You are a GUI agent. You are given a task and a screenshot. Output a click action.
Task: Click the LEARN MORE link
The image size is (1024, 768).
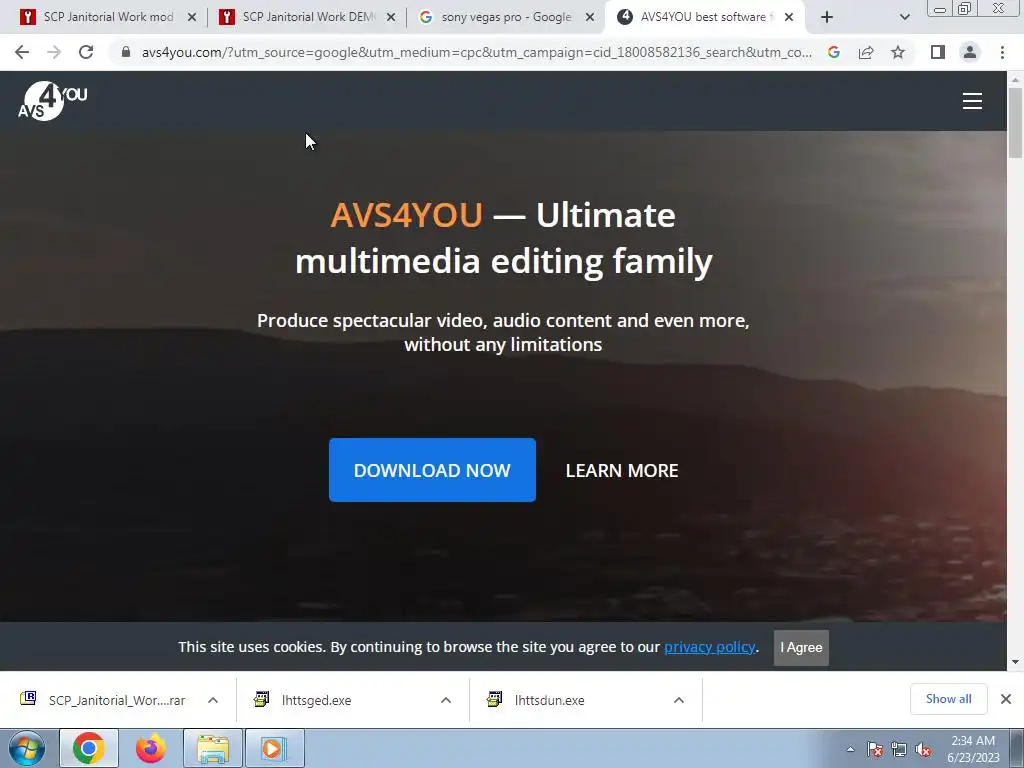point(622,471)
